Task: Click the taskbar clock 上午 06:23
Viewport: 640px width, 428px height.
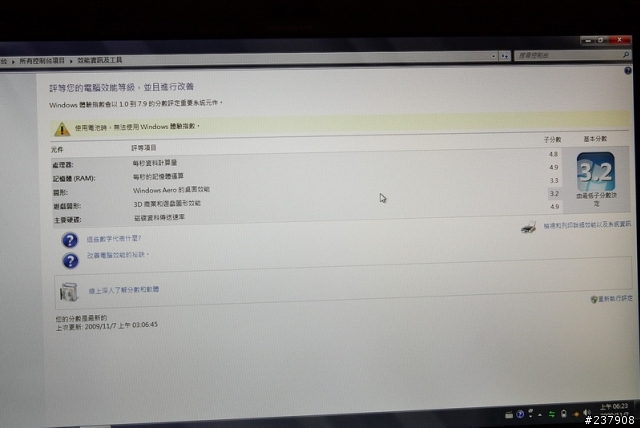Action: tap(614, 406)
